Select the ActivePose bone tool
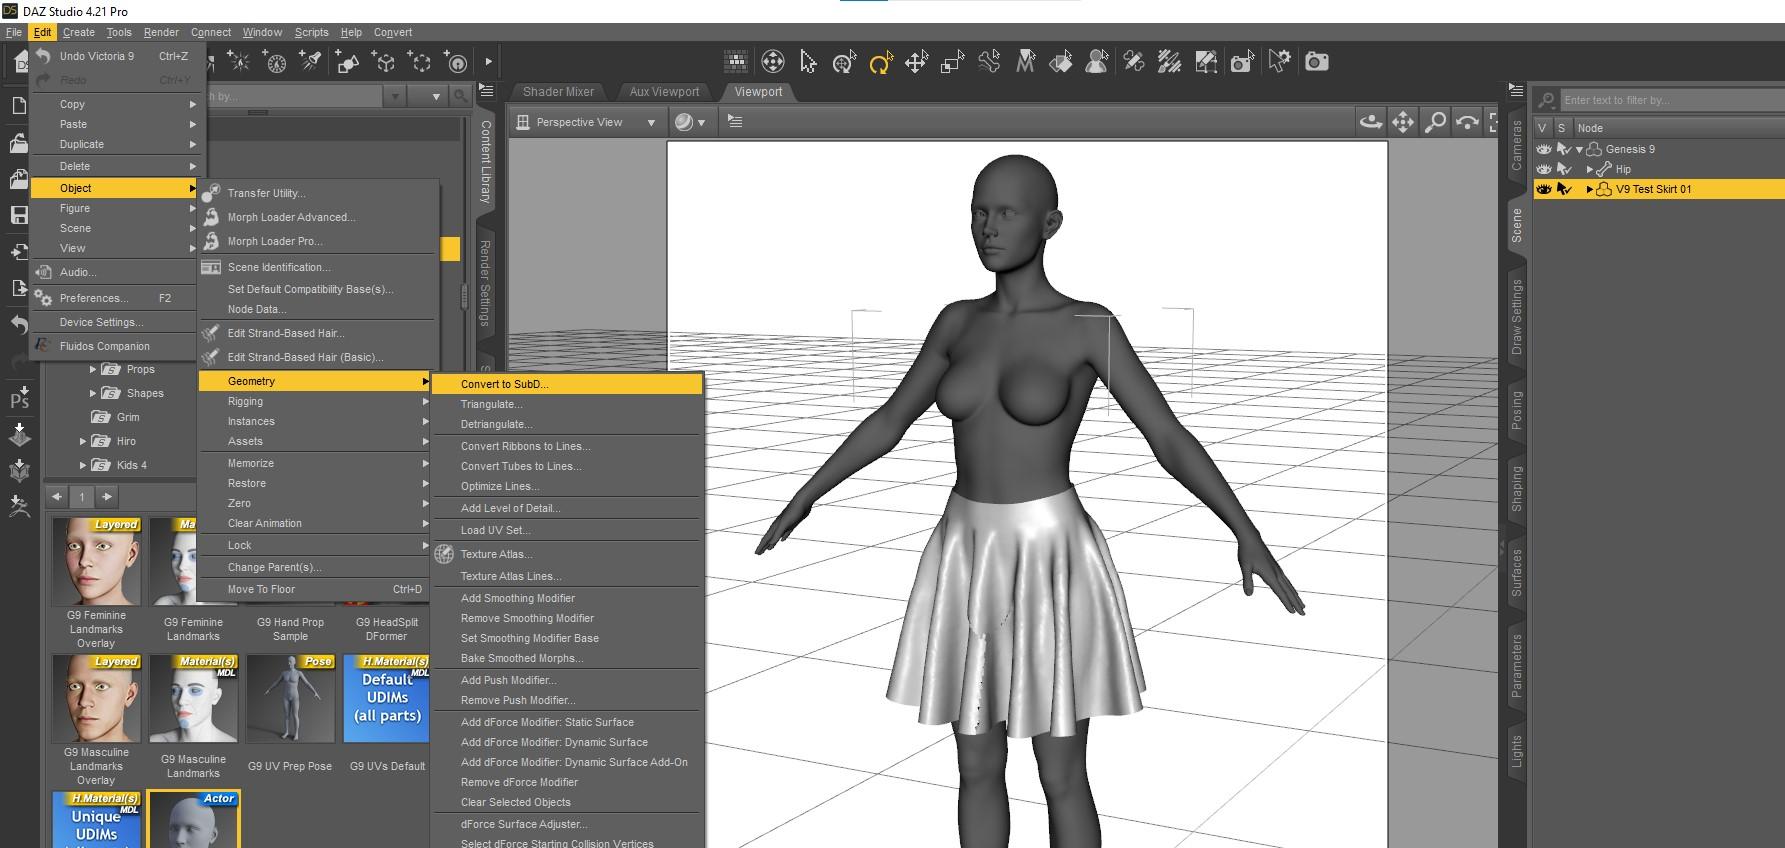 click(989, 63)
